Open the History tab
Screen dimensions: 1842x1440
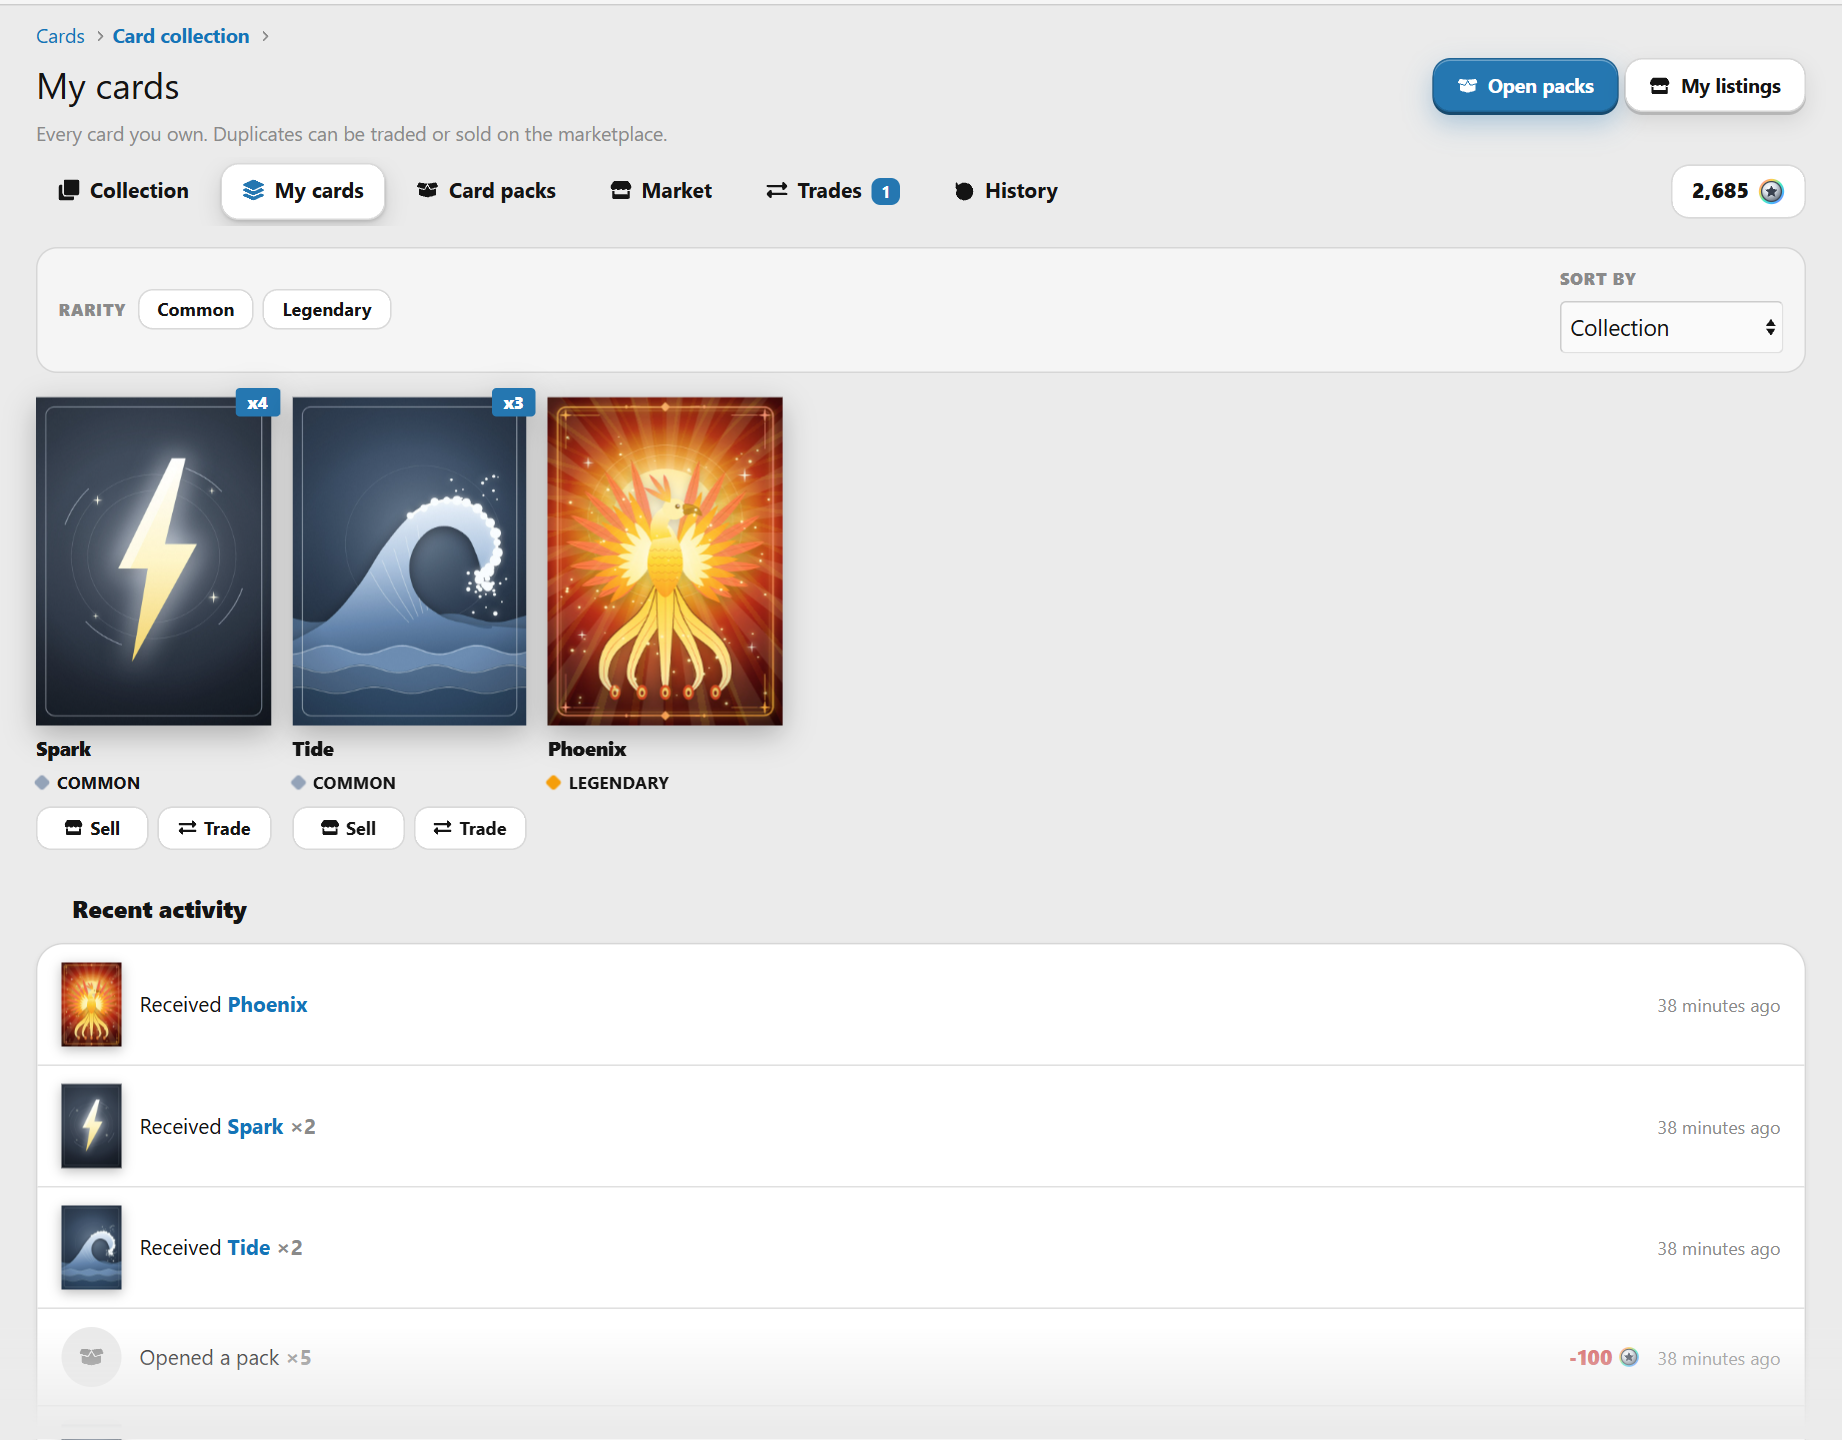1005,191
